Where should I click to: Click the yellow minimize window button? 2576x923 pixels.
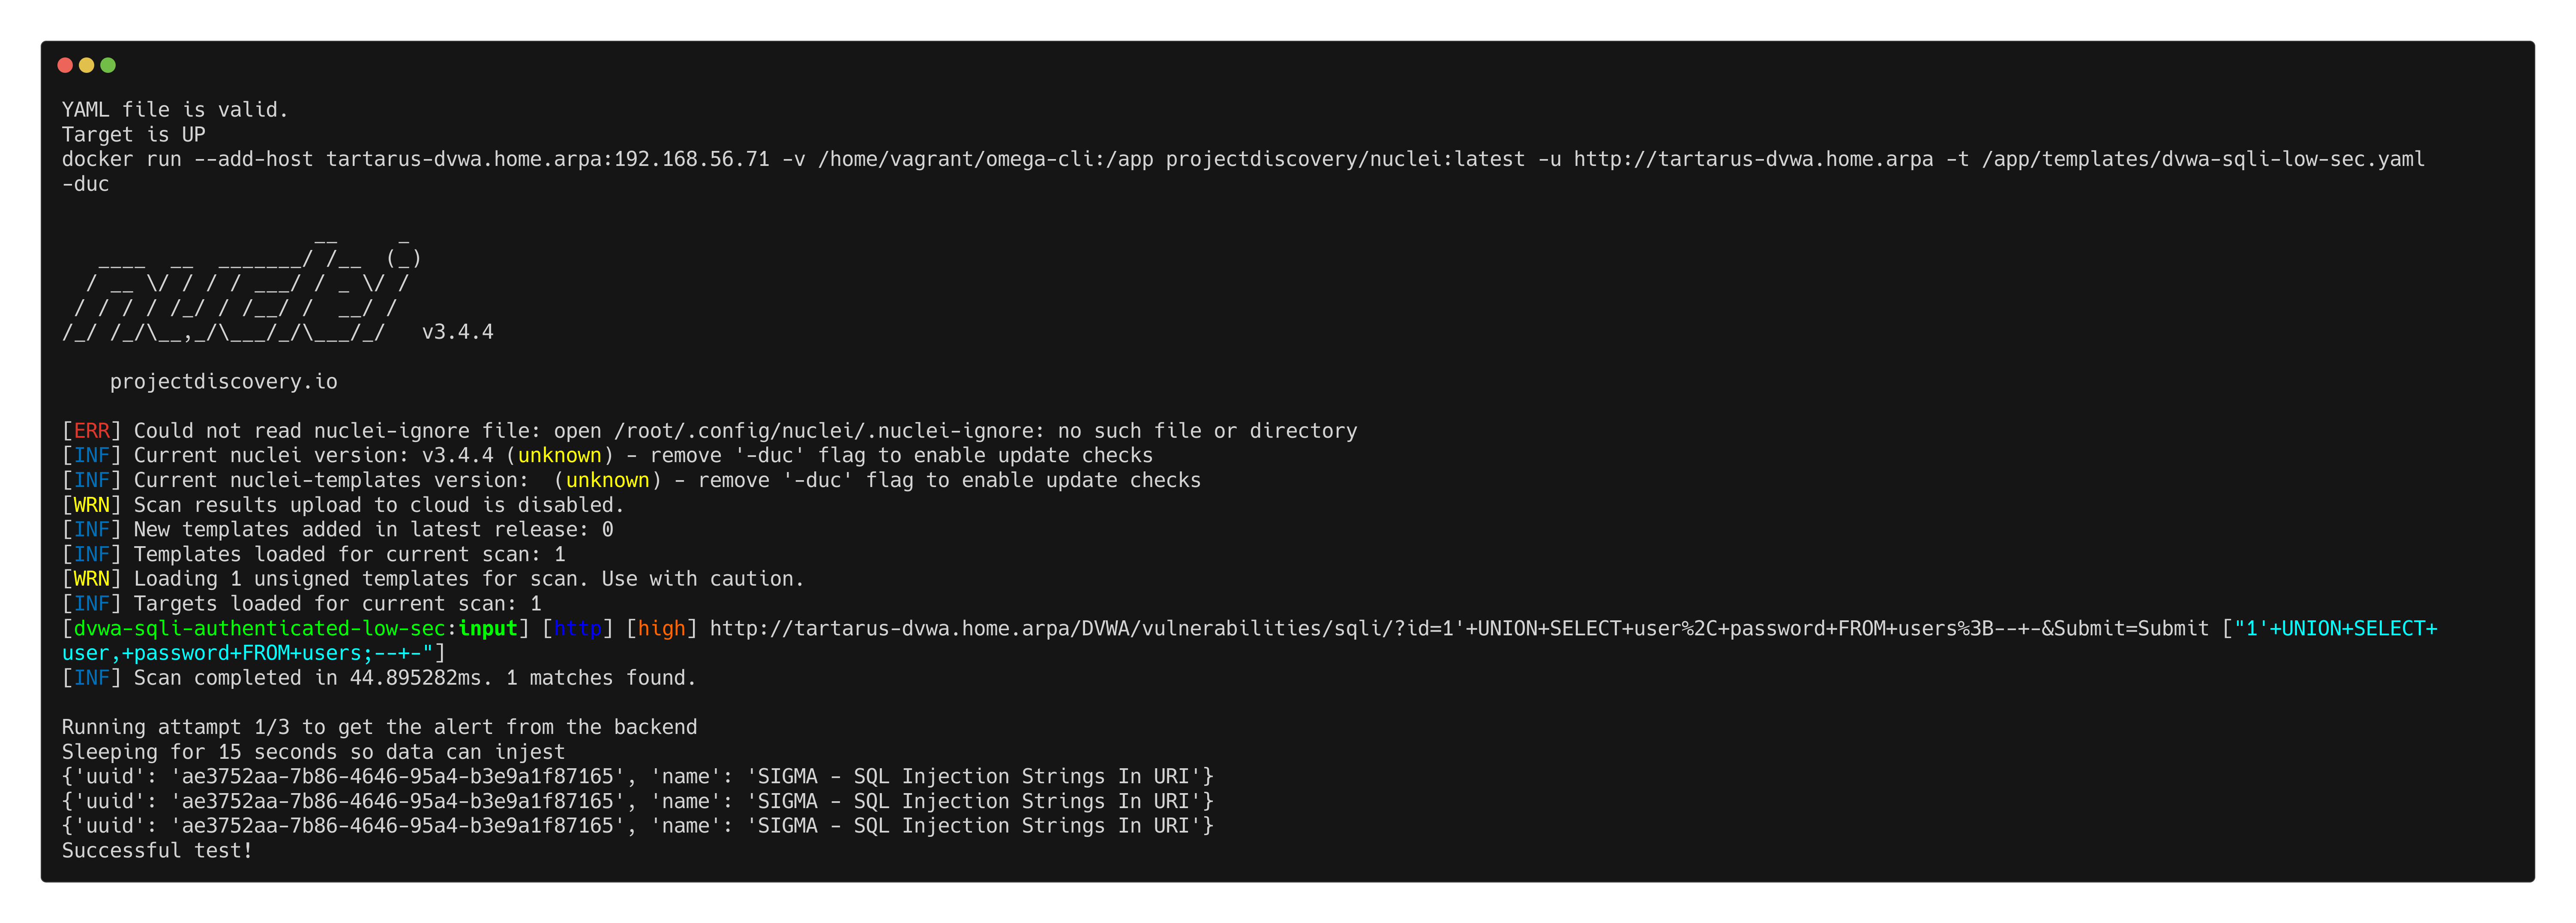(x=87, y=65)
